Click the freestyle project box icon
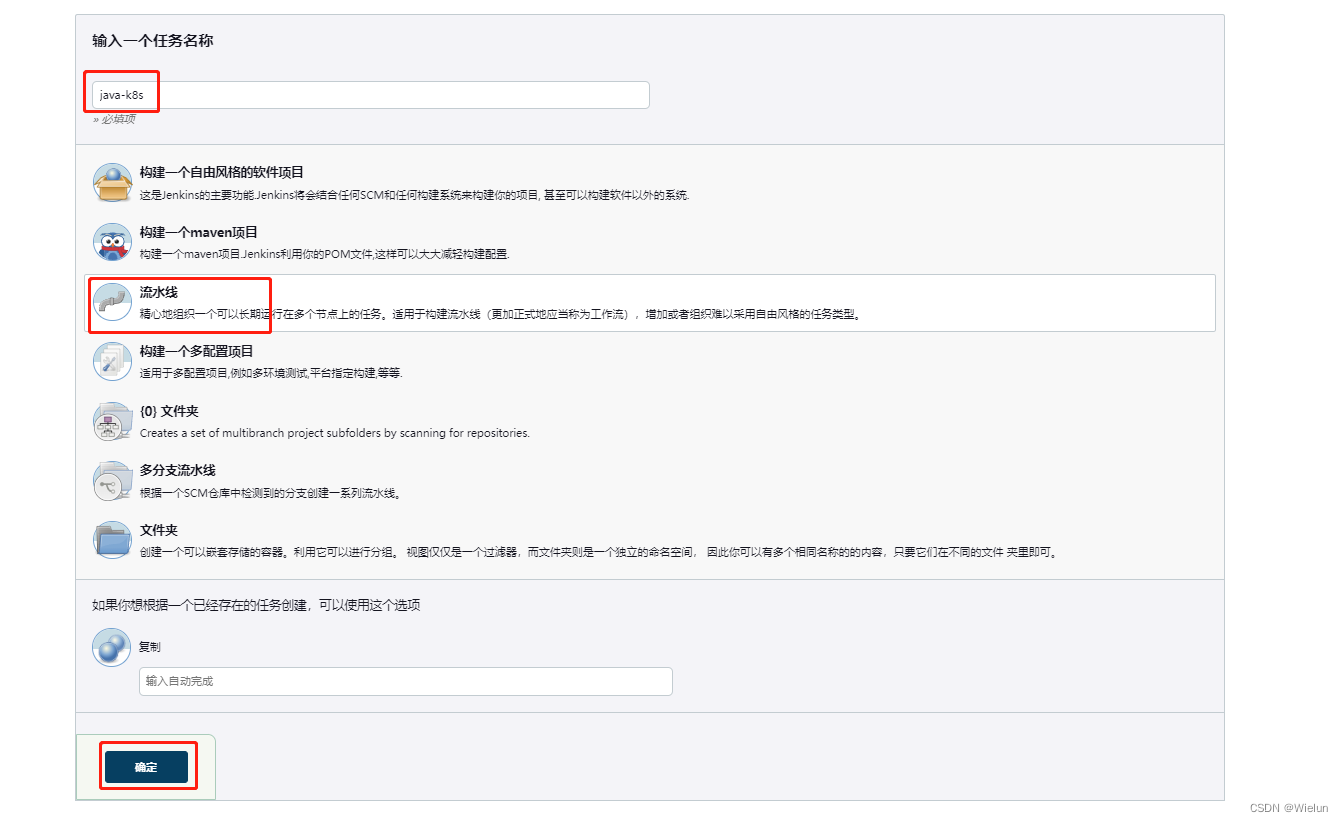Image resolution: width=1343 pixels, height=822 pixels. coord(112,183)
